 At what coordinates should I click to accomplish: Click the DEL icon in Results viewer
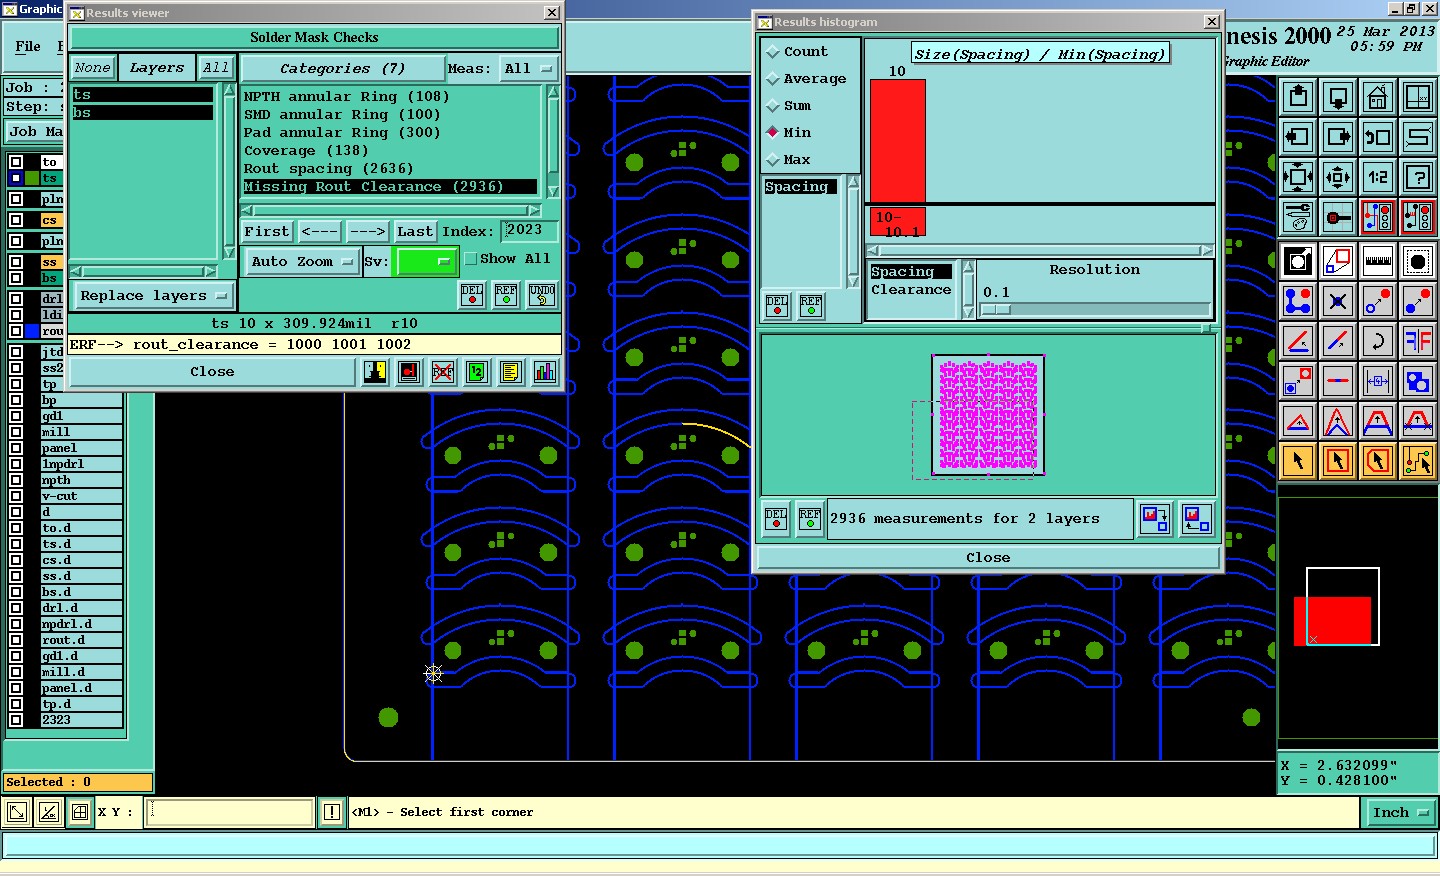pyautogui.click(x=472, y=295)
